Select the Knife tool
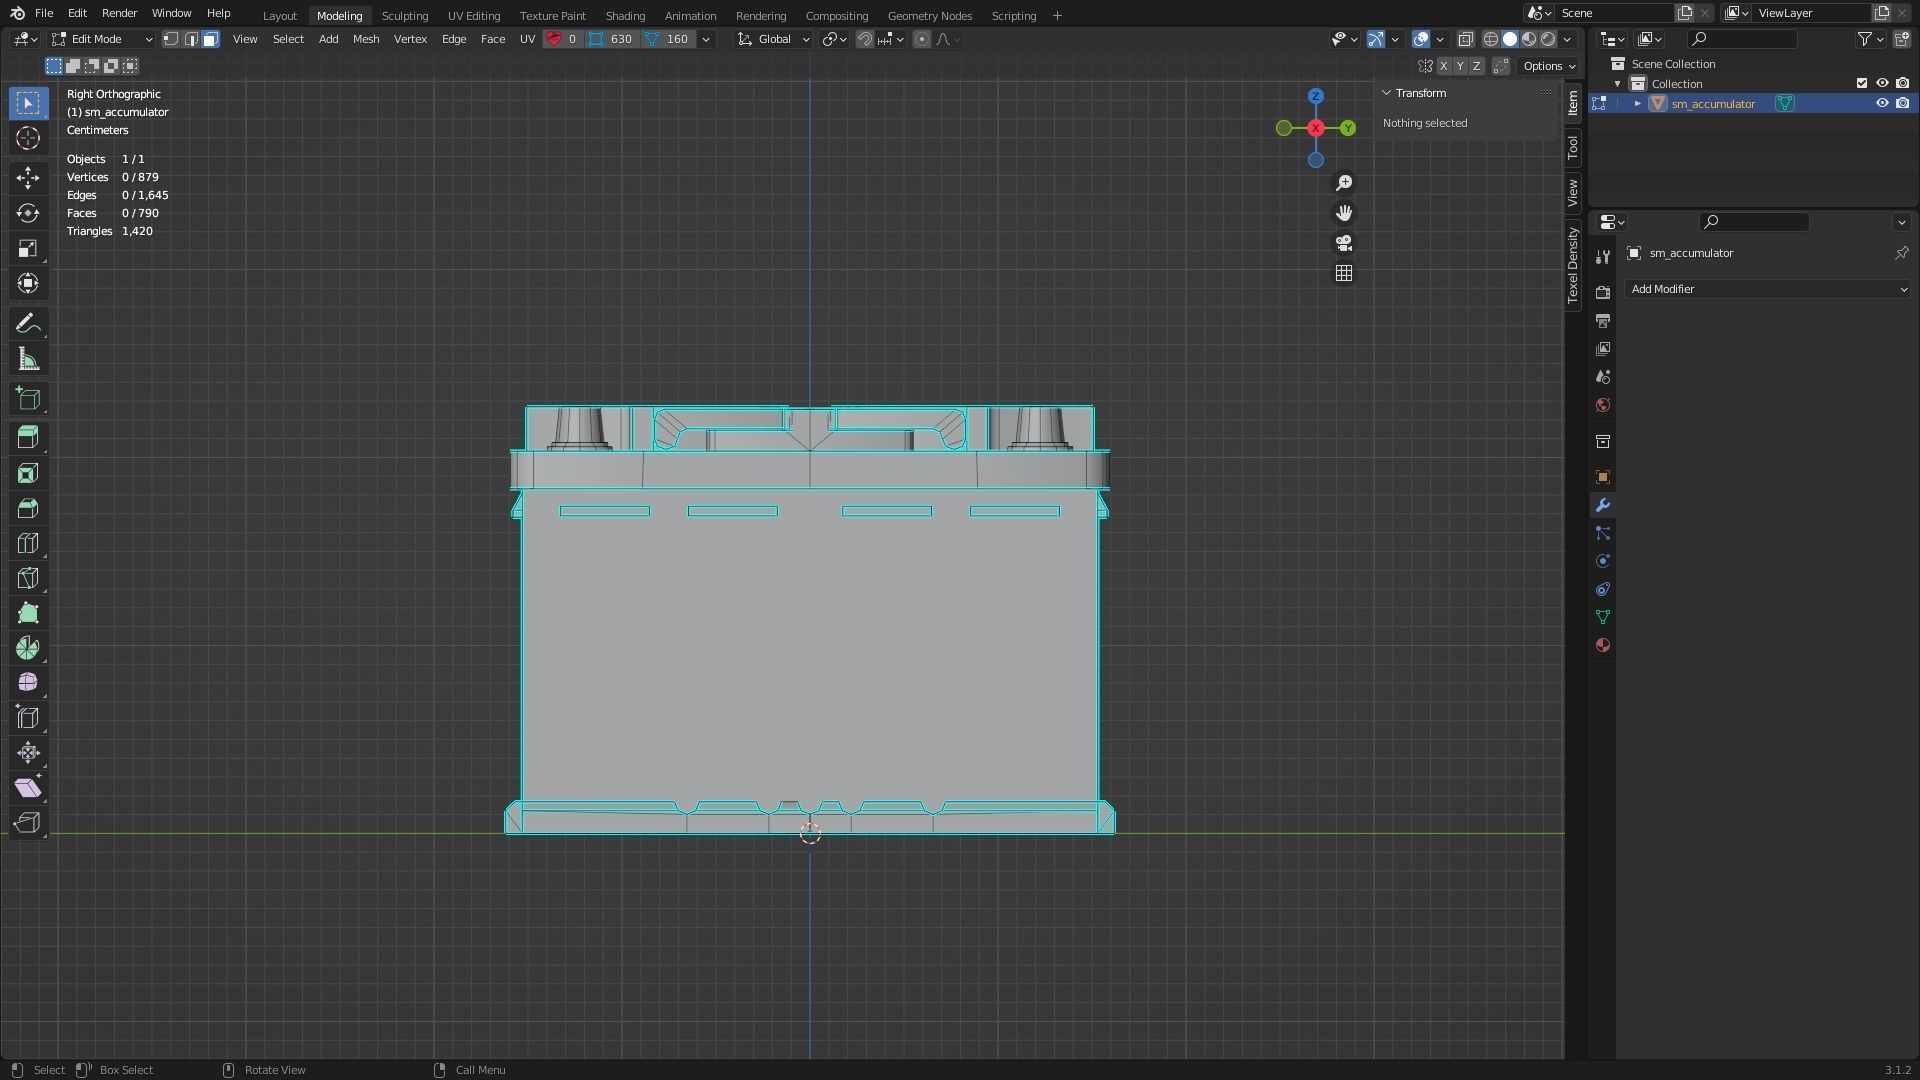The width and height of the screenshot is (1920, 1080). (x=28, y=578)
